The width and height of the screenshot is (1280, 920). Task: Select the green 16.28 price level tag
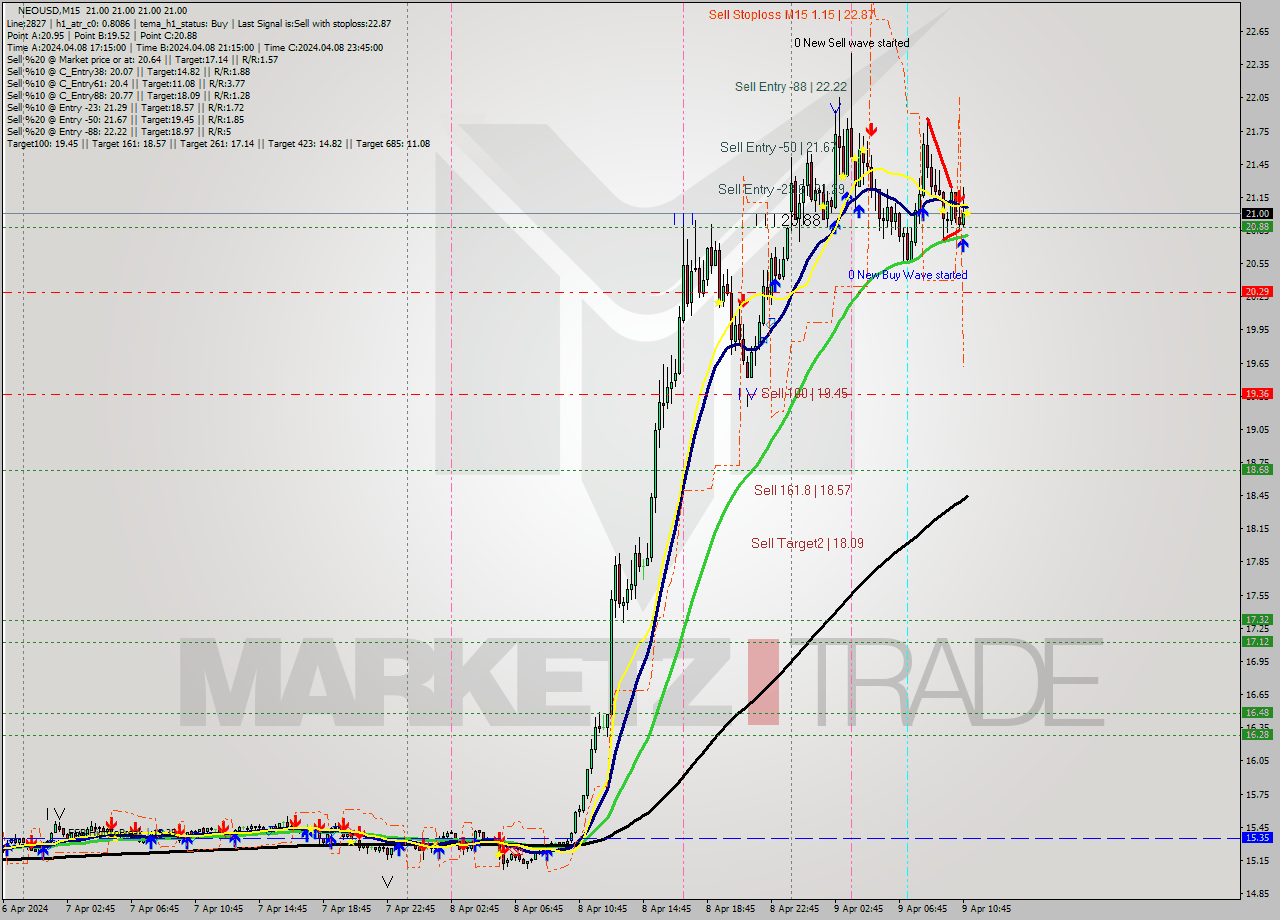point(1257,735)
